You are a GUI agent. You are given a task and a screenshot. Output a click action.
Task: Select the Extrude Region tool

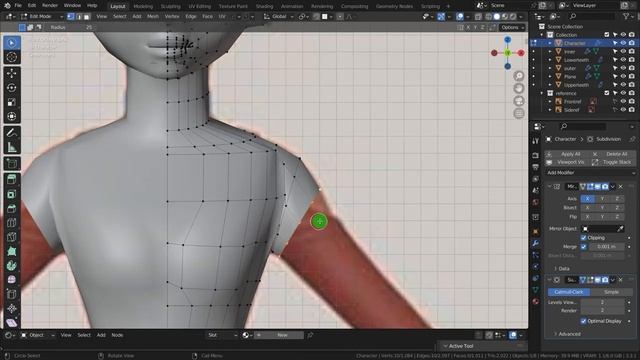[11, 180]
